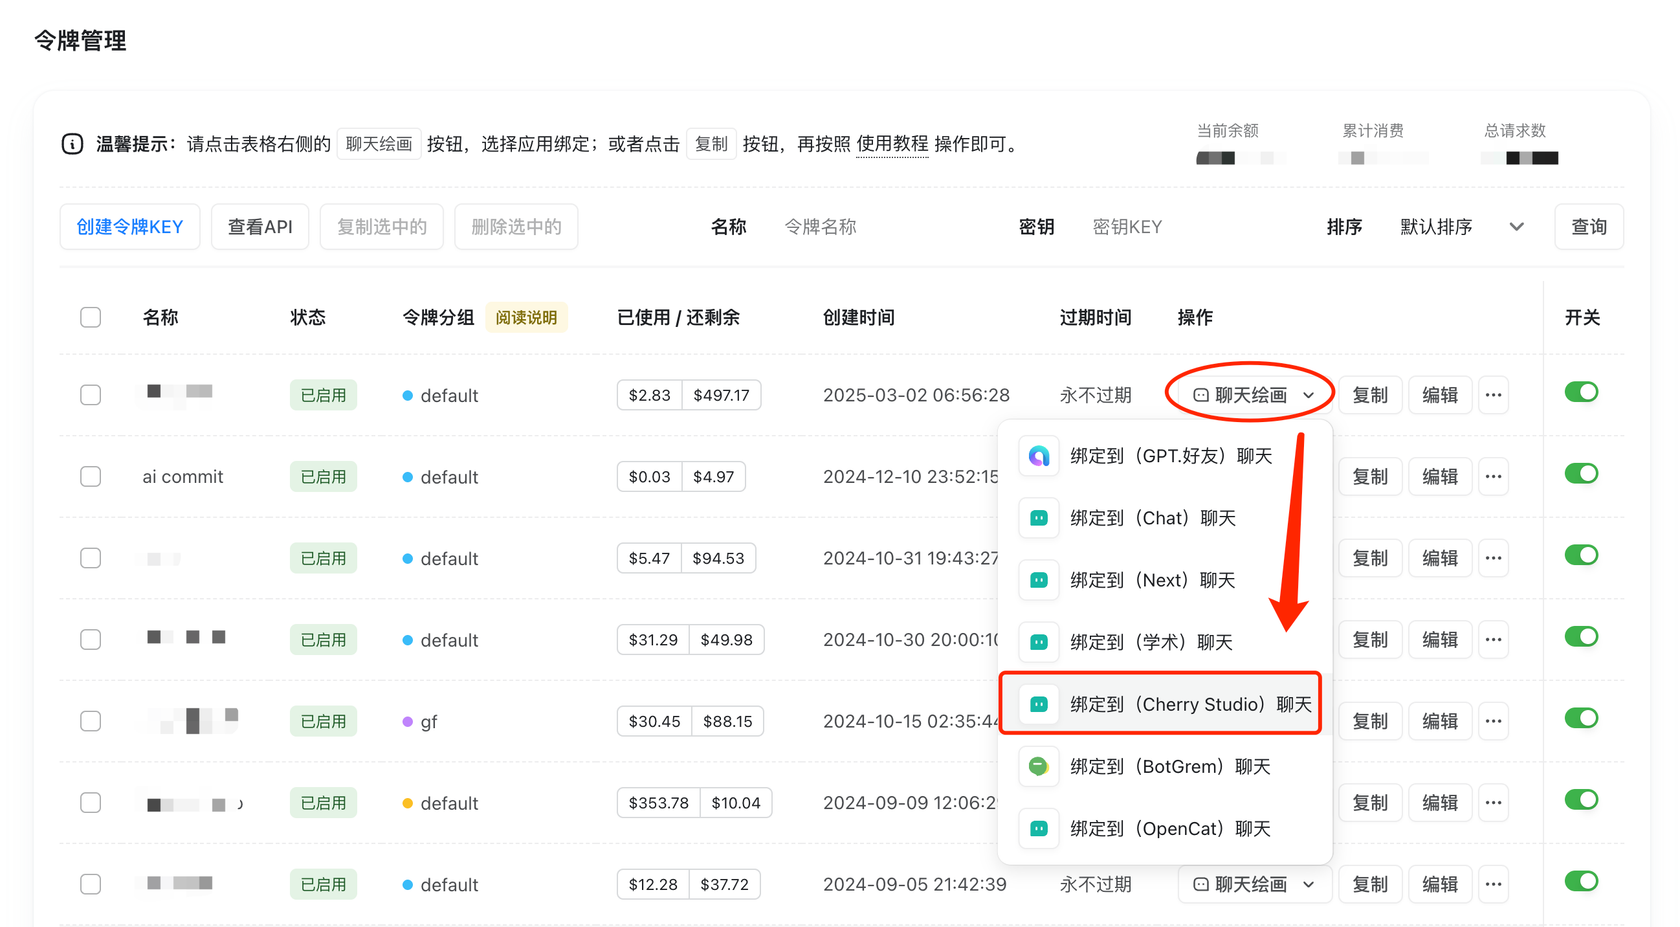This screenshot has width=1680, height=927.
Task: Check the ai commit row checkbox
Action: tap(91, 477)
